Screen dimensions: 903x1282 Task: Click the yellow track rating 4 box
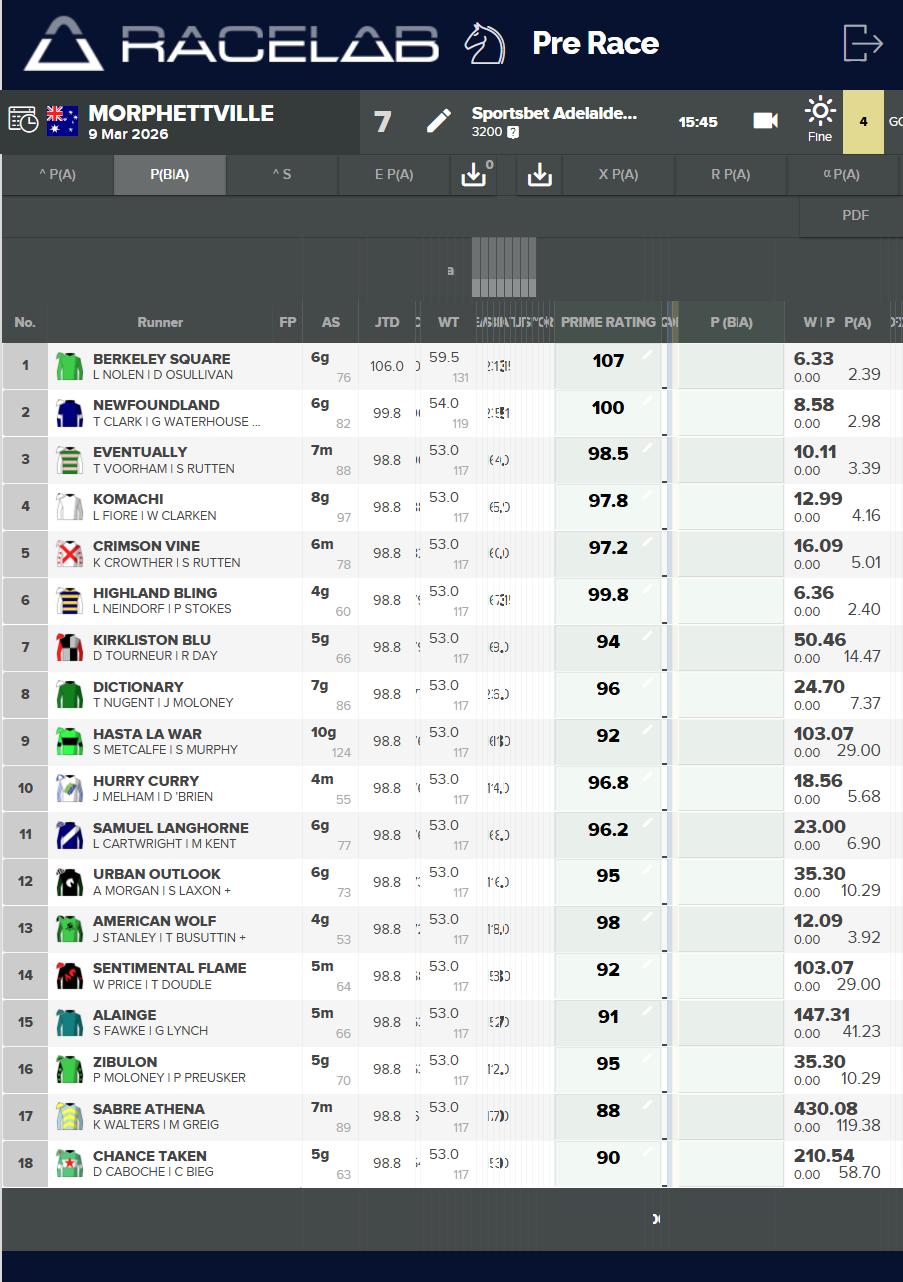(863, 122)
